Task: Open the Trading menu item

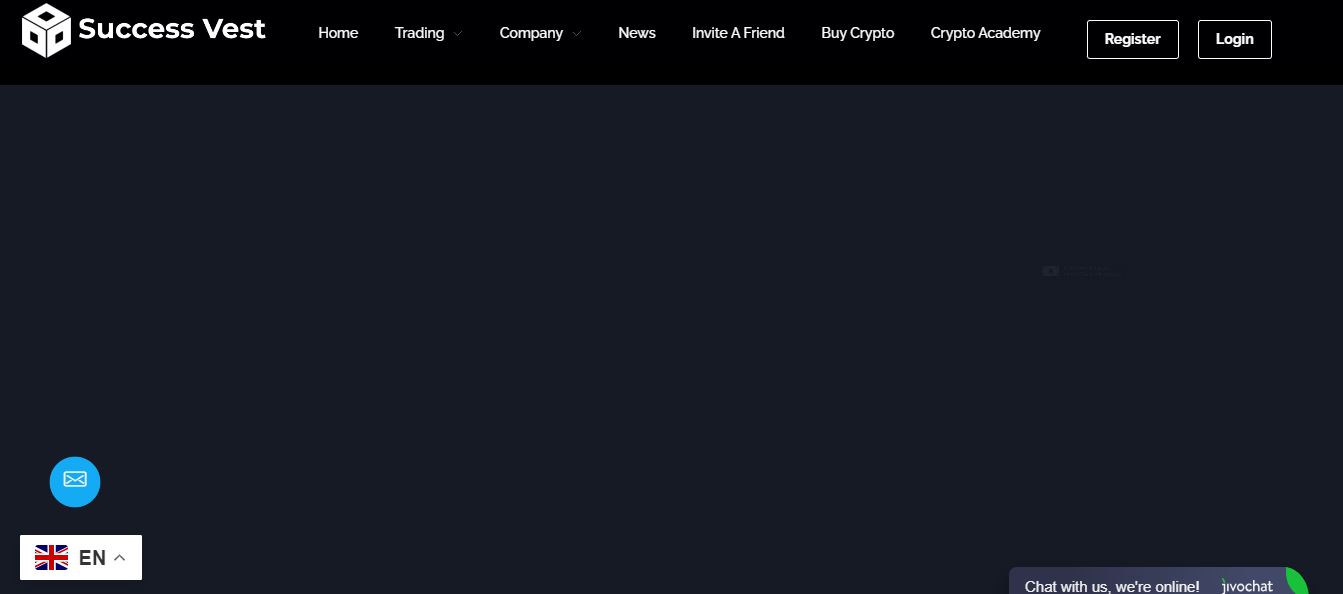Action: (419, 33)
